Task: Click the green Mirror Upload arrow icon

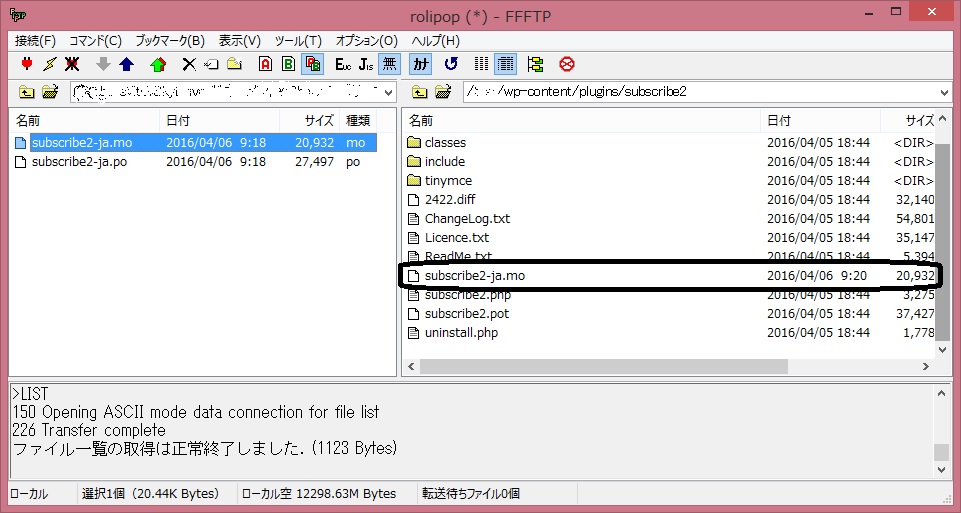Action: (x=157, y=64)
